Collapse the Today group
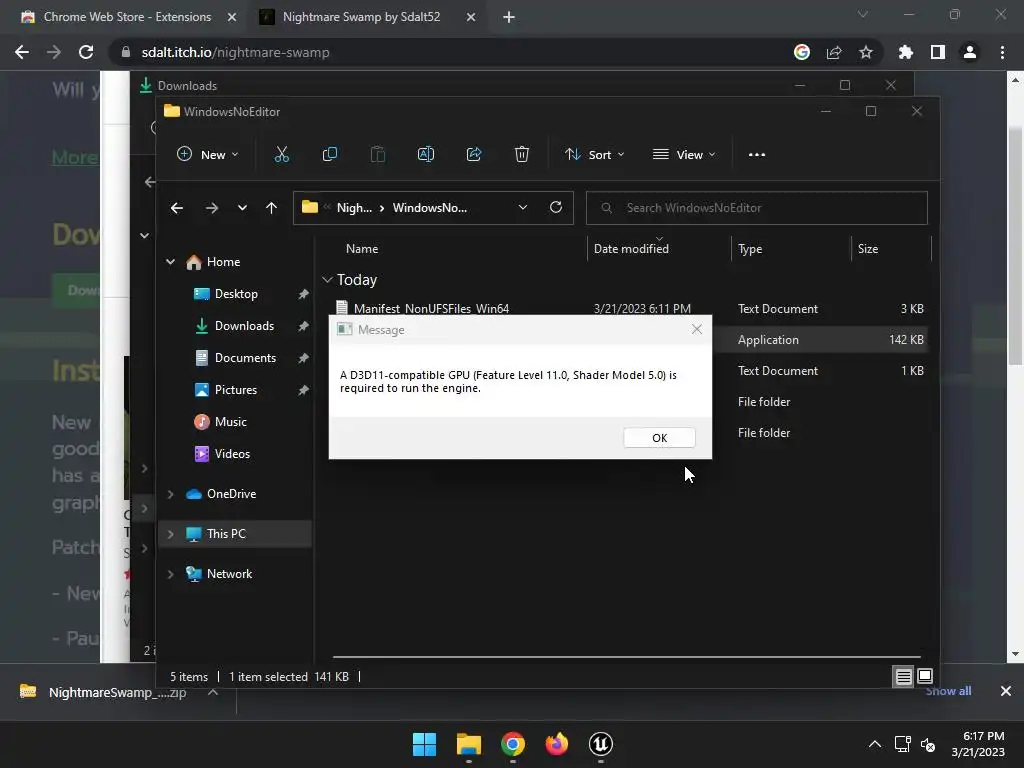Screen dimensions: 1024x768 (327, 280)
